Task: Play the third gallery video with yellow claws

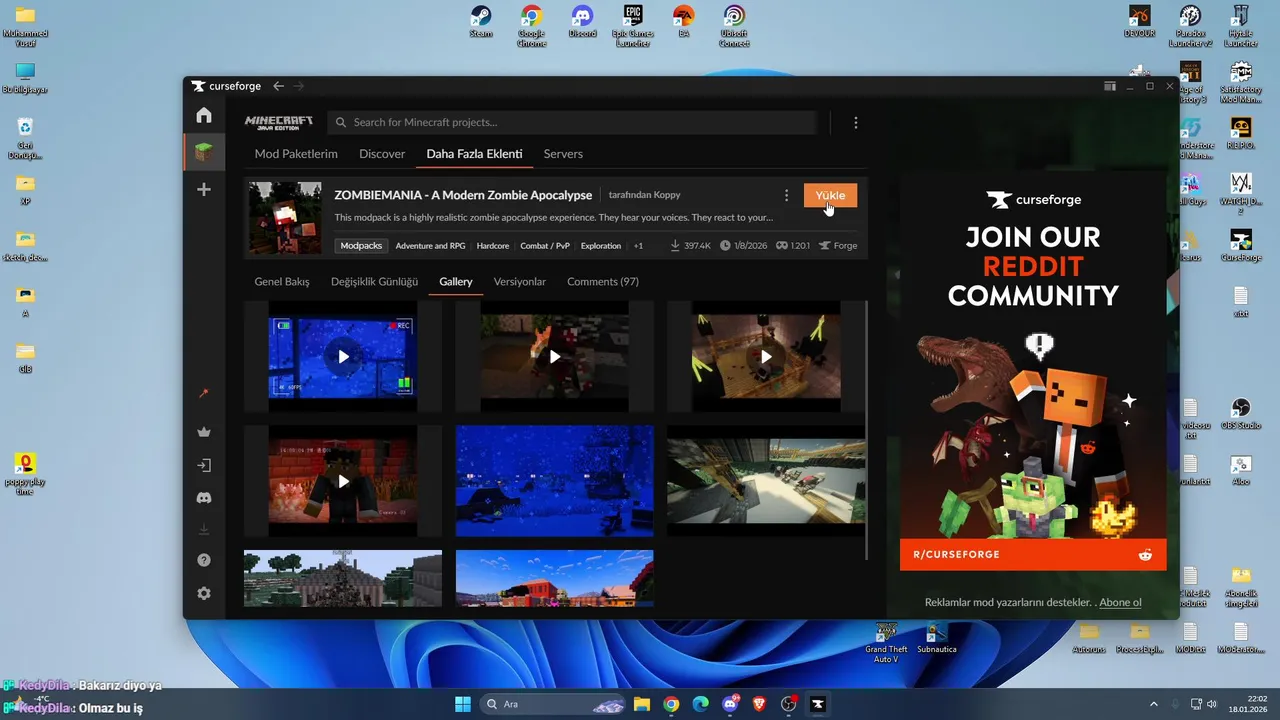Action: pos(766,356)
